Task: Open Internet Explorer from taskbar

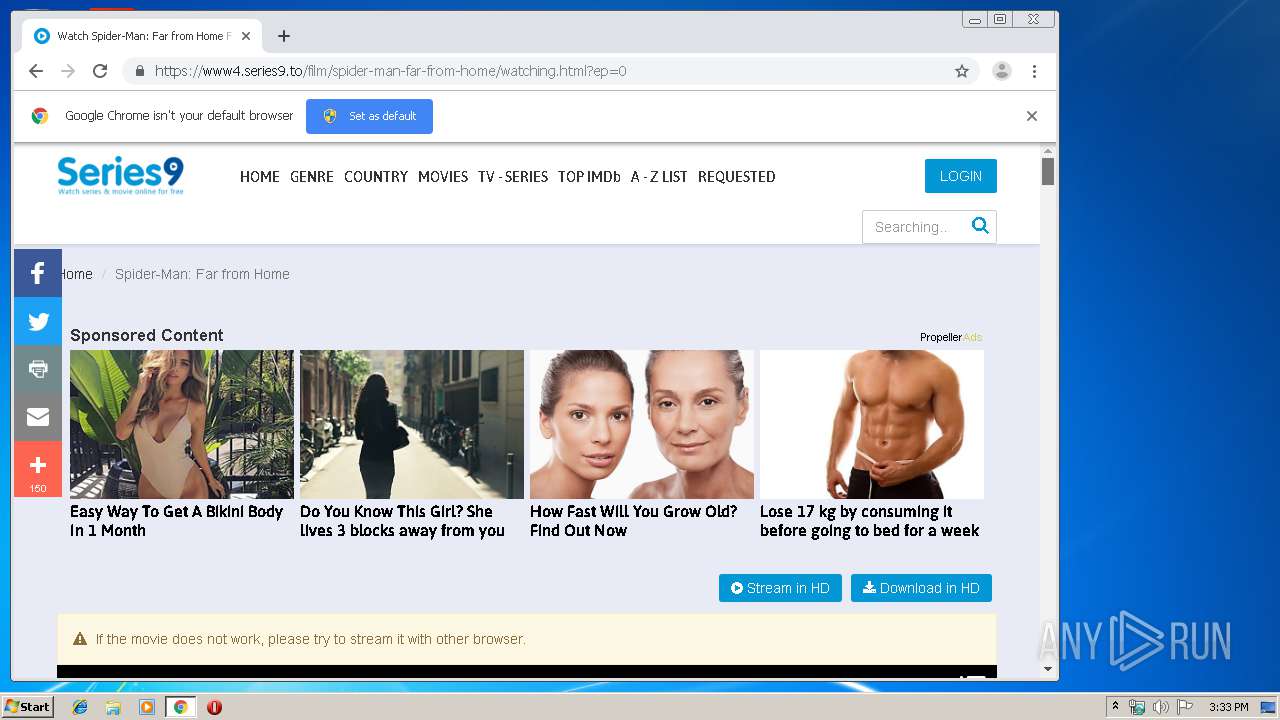Action: pyautogui.click(x=80, y=707)
